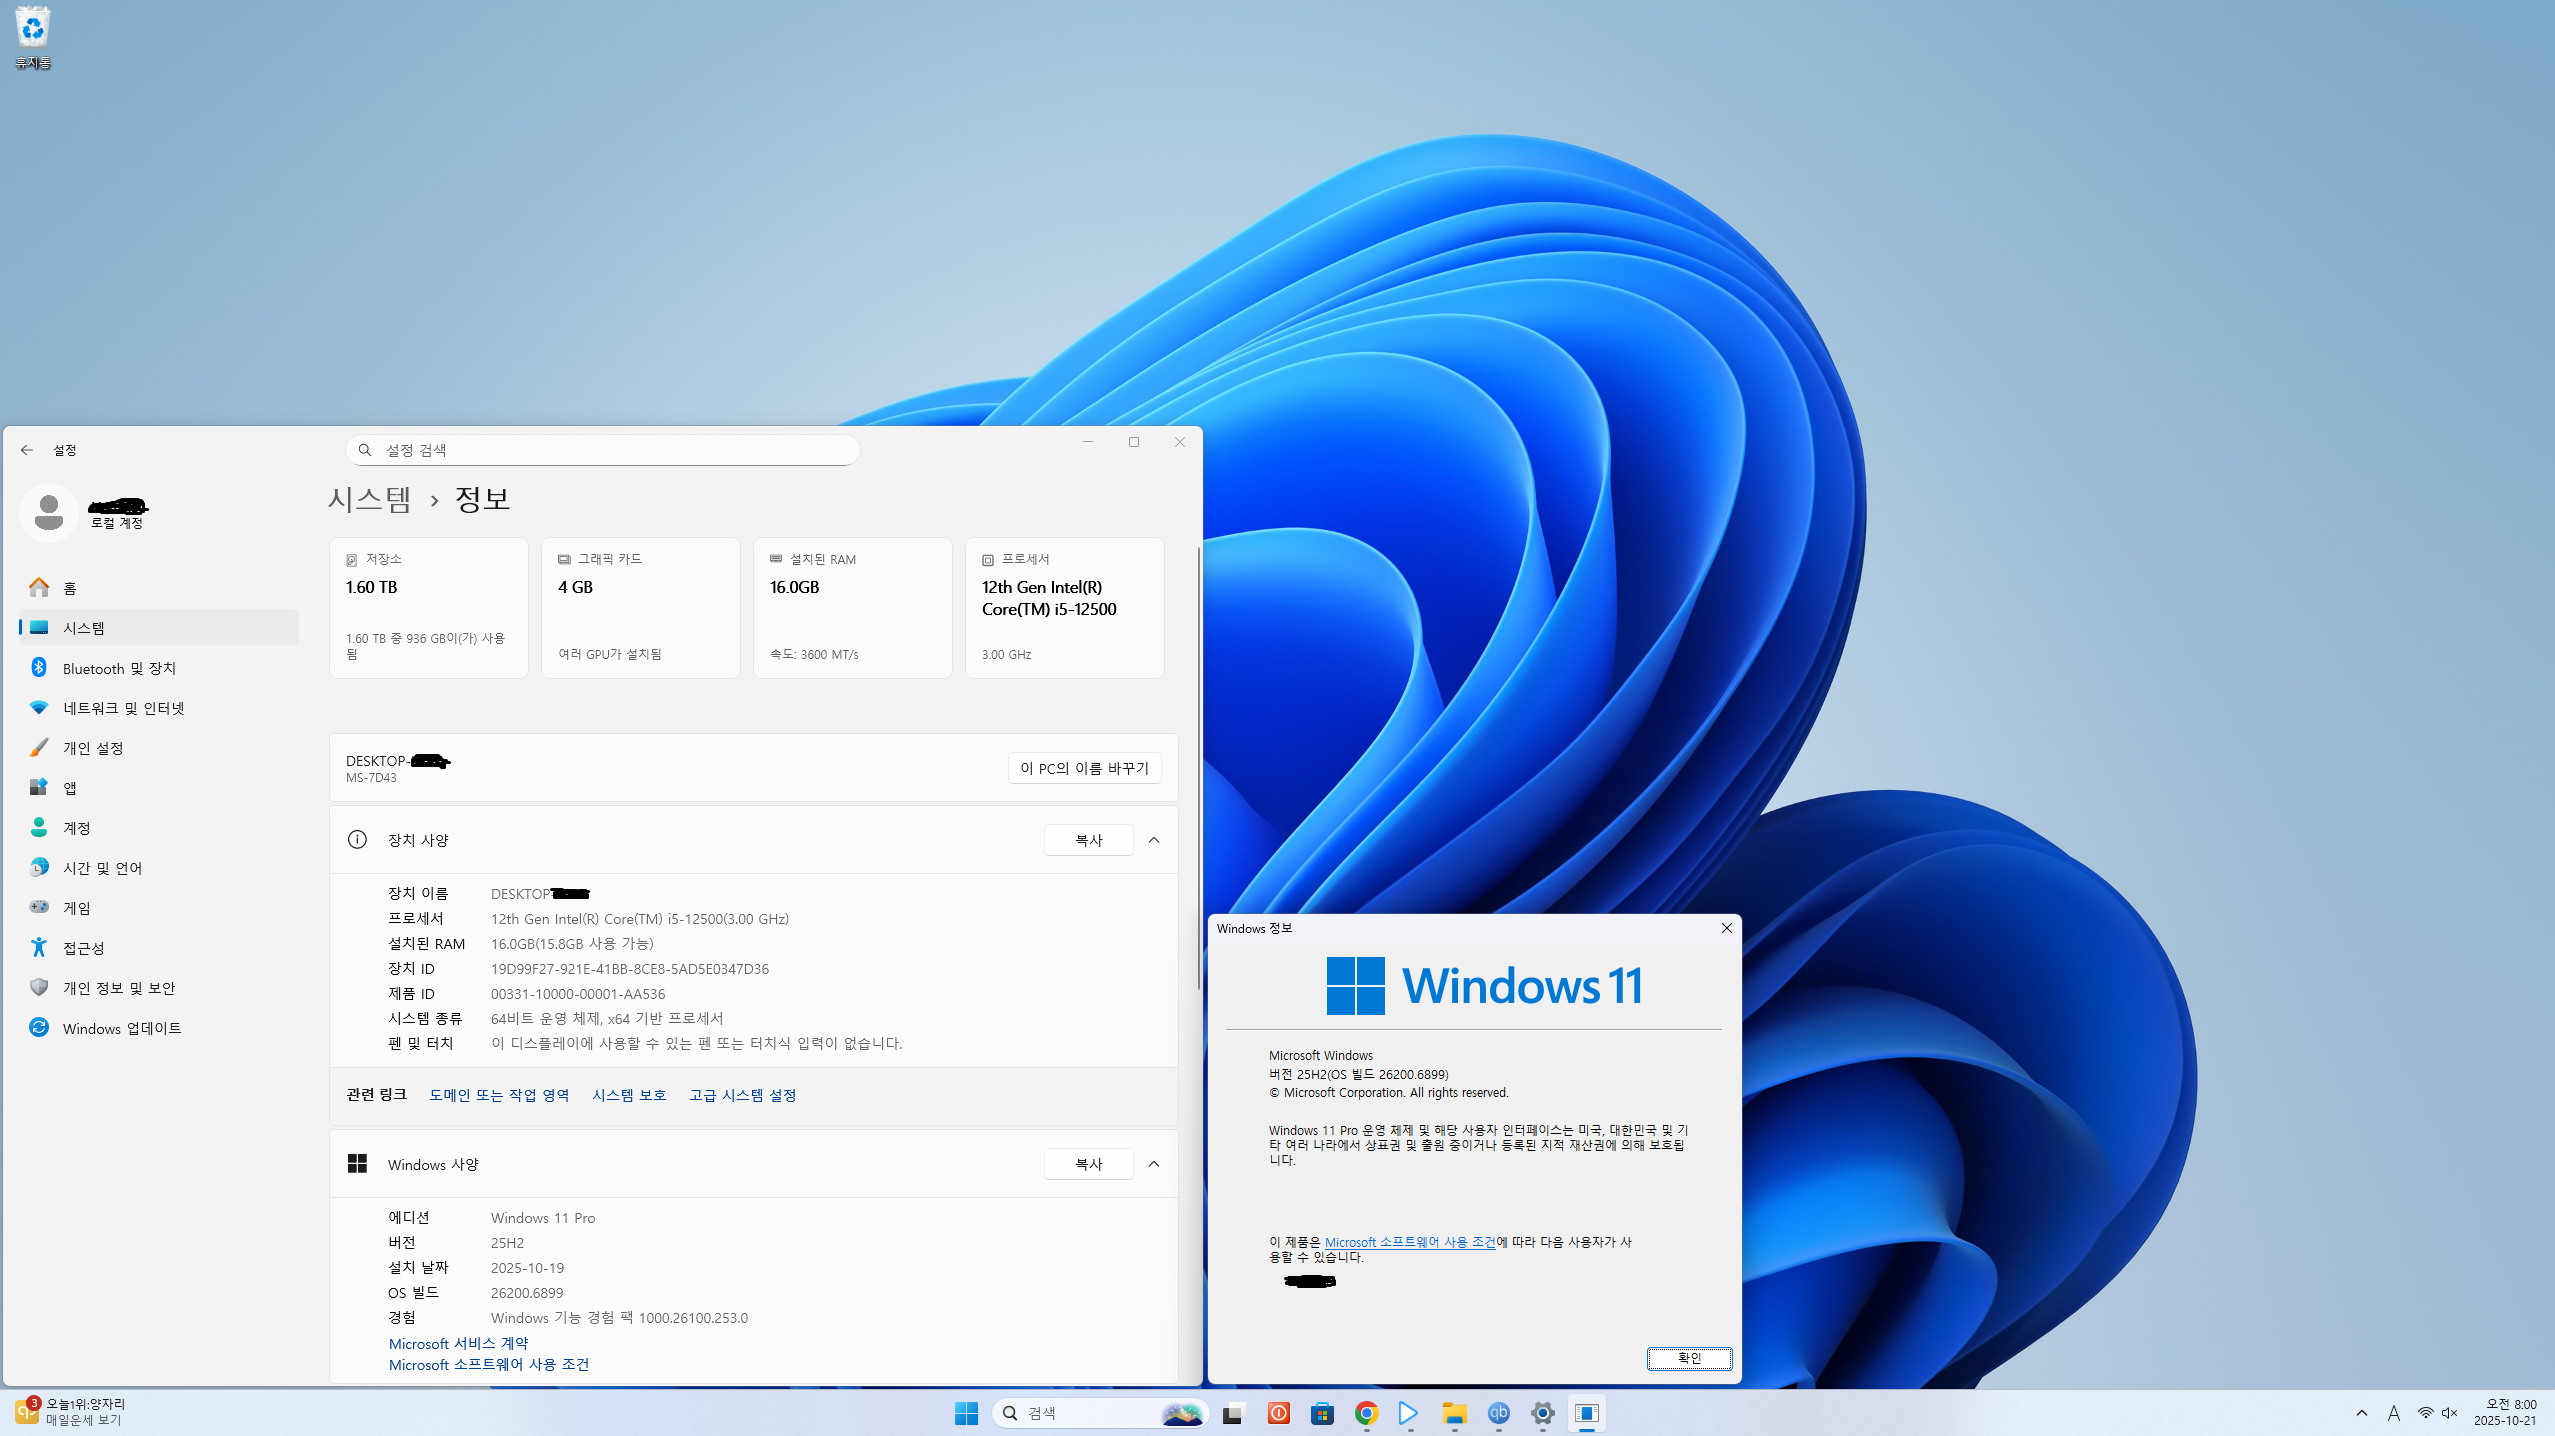Open Windows 업데이트 page

(x=121, y=1028)
